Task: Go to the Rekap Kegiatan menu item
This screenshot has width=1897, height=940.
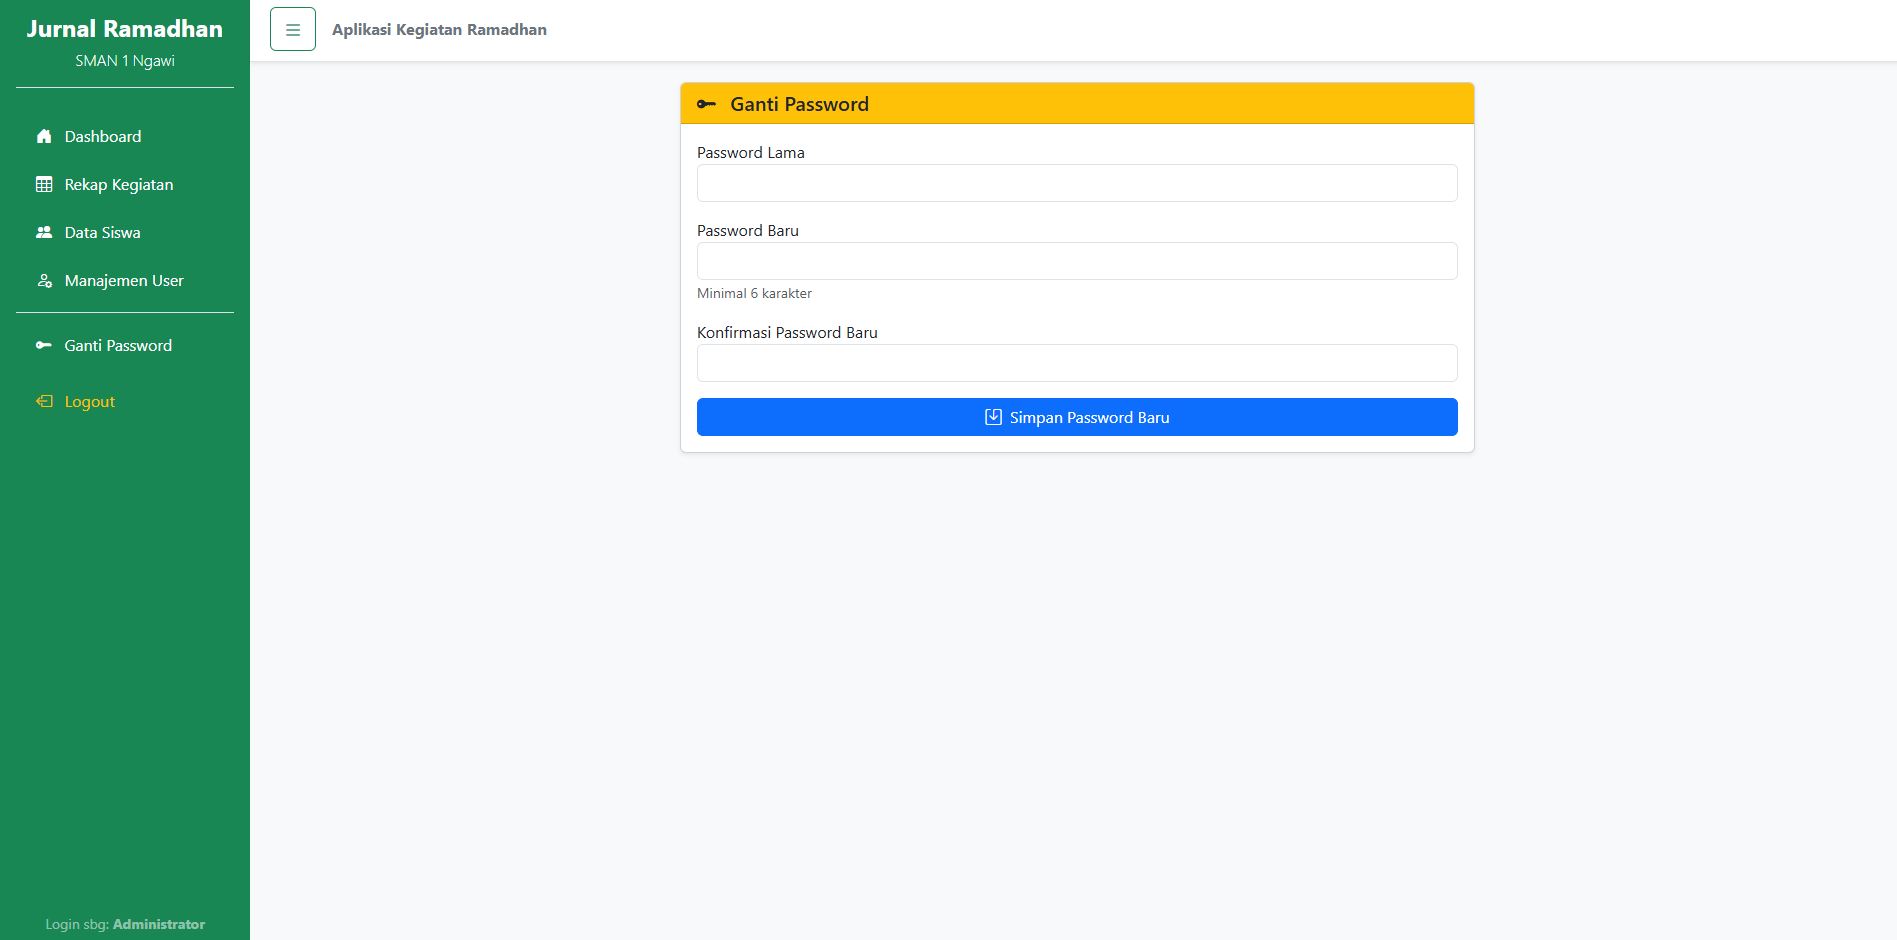Action: 119,184
